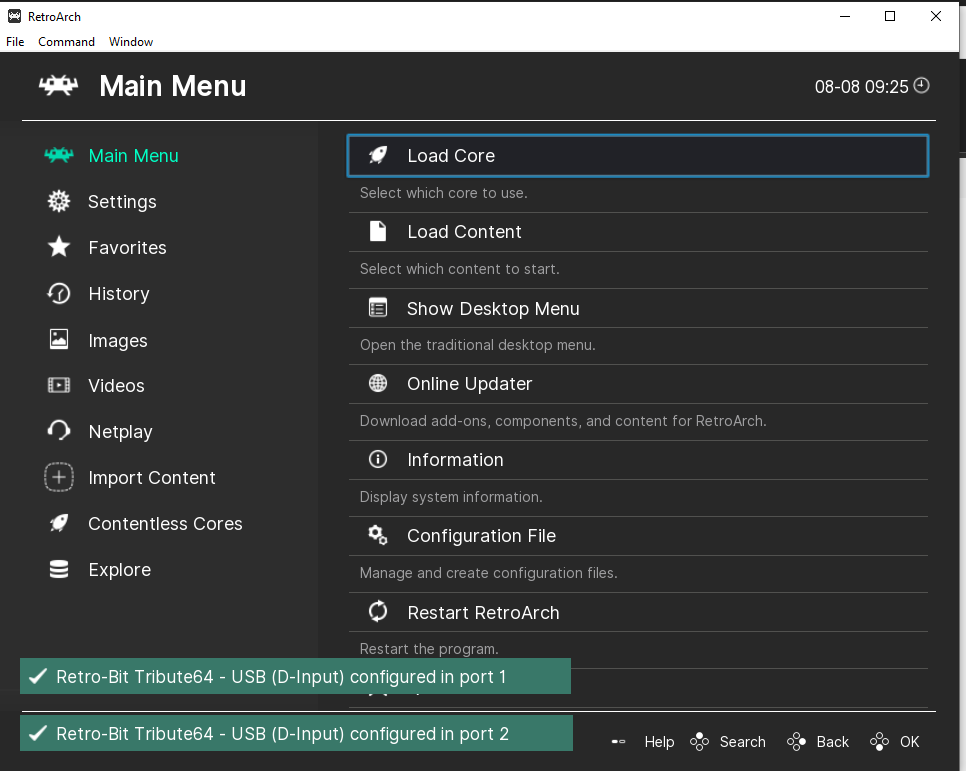This screenshot has height=771, width=966.
Task: Click the Online Updater globe icon
Action: [x=378, y=383]
